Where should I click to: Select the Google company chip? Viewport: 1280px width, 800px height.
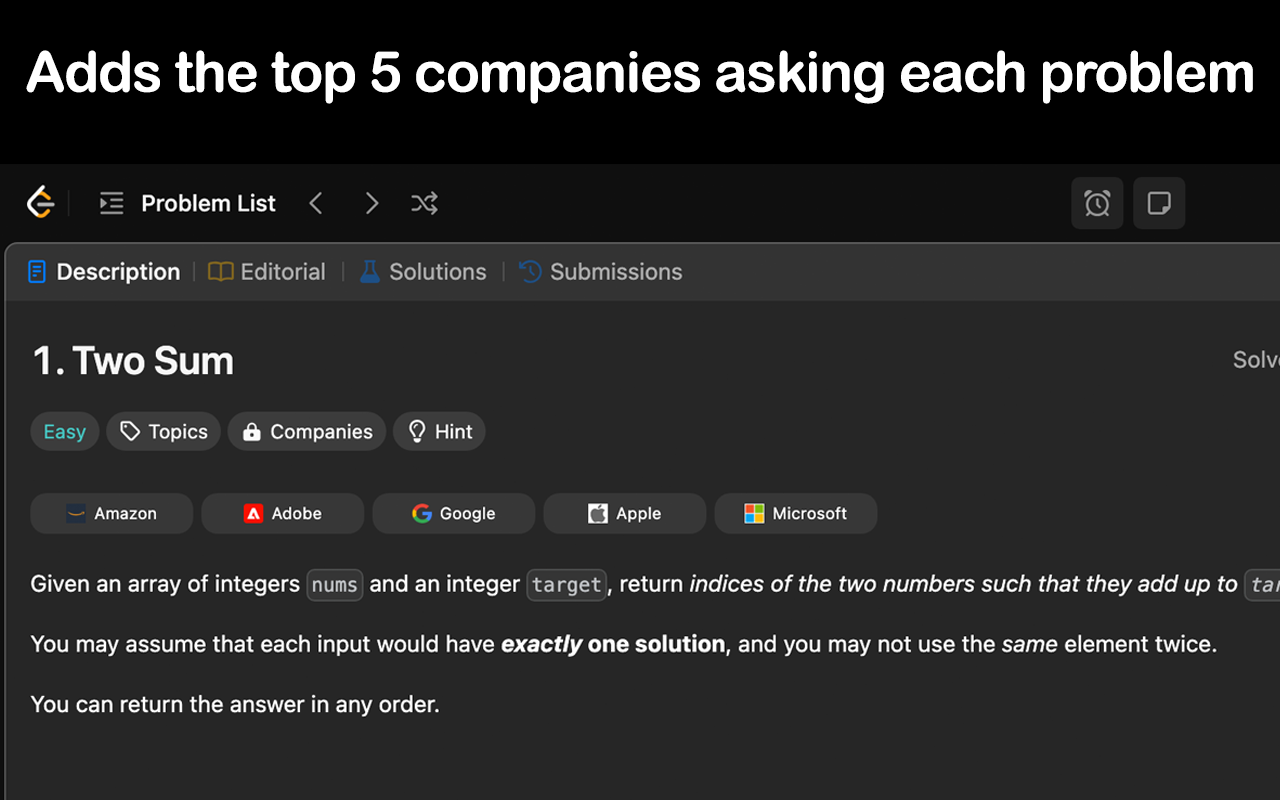pyautogui.click(x=454, y=514)
